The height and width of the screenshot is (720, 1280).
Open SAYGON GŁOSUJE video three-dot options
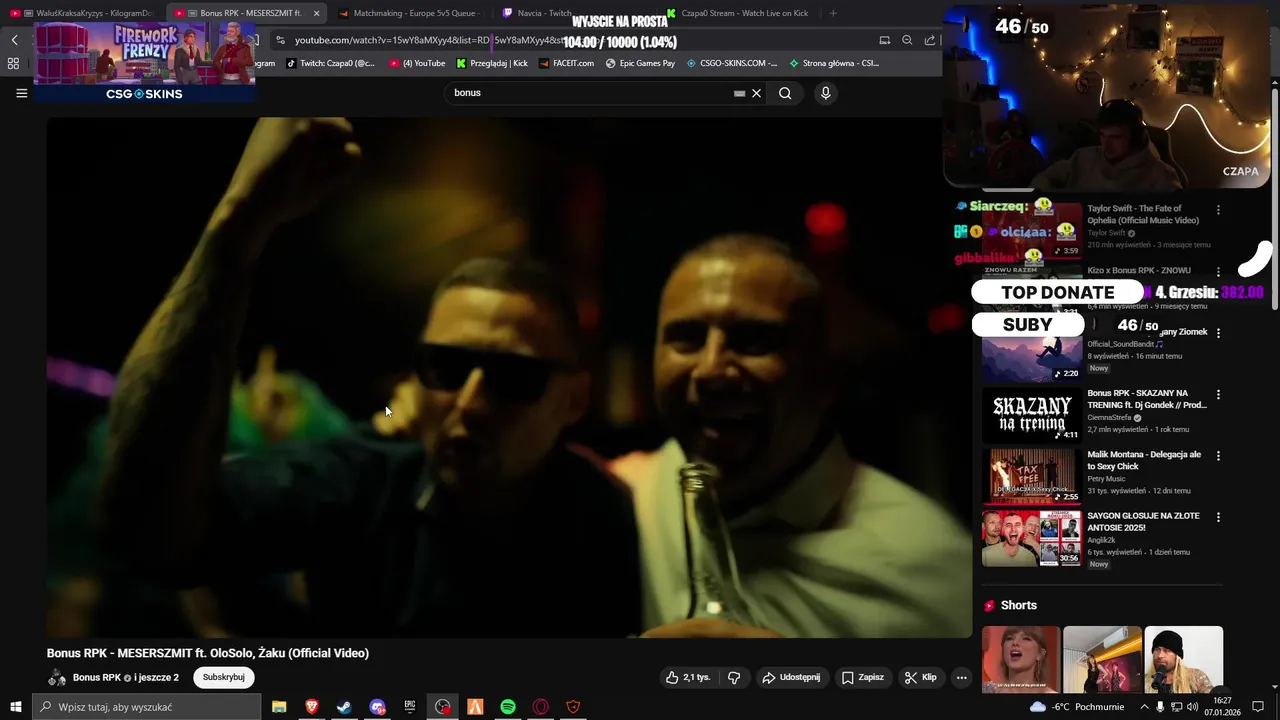click(1218, 517)
